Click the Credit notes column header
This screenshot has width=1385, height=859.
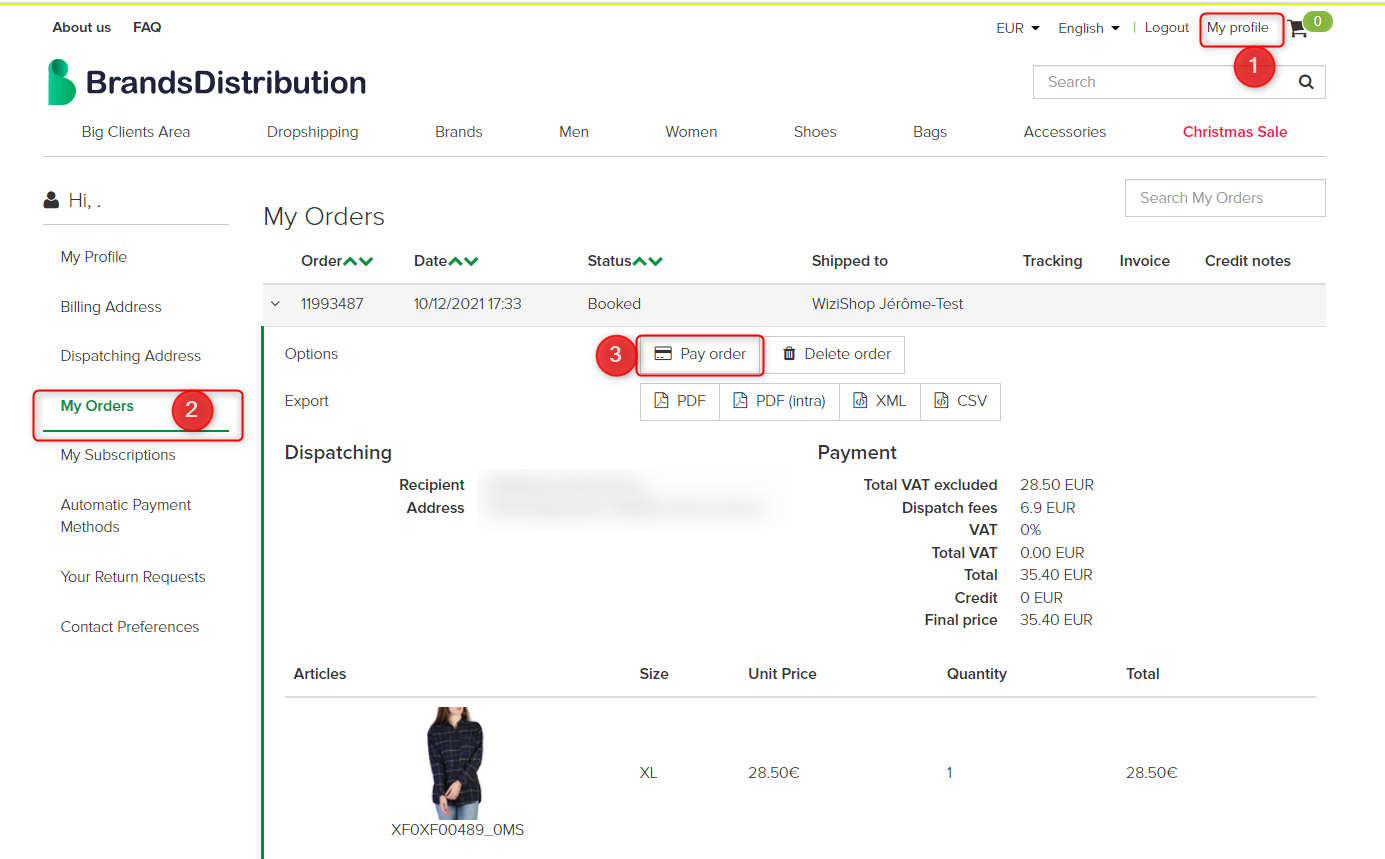(x=1248, y=261)
